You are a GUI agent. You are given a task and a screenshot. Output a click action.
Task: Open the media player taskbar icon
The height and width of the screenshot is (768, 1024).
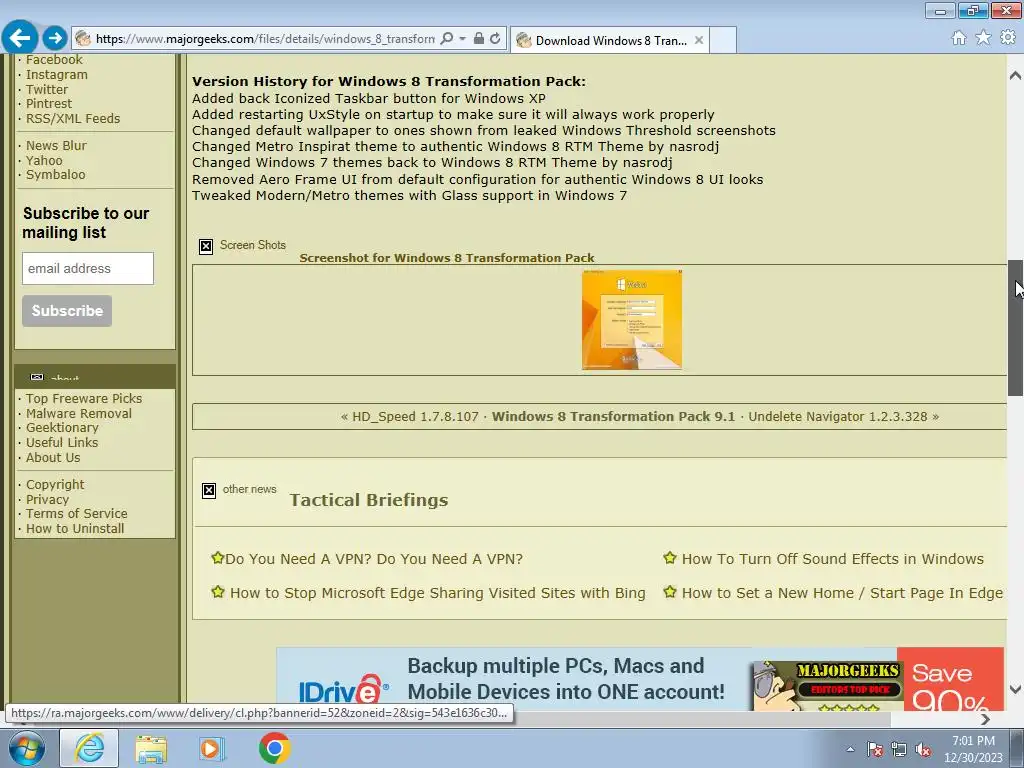212,748
